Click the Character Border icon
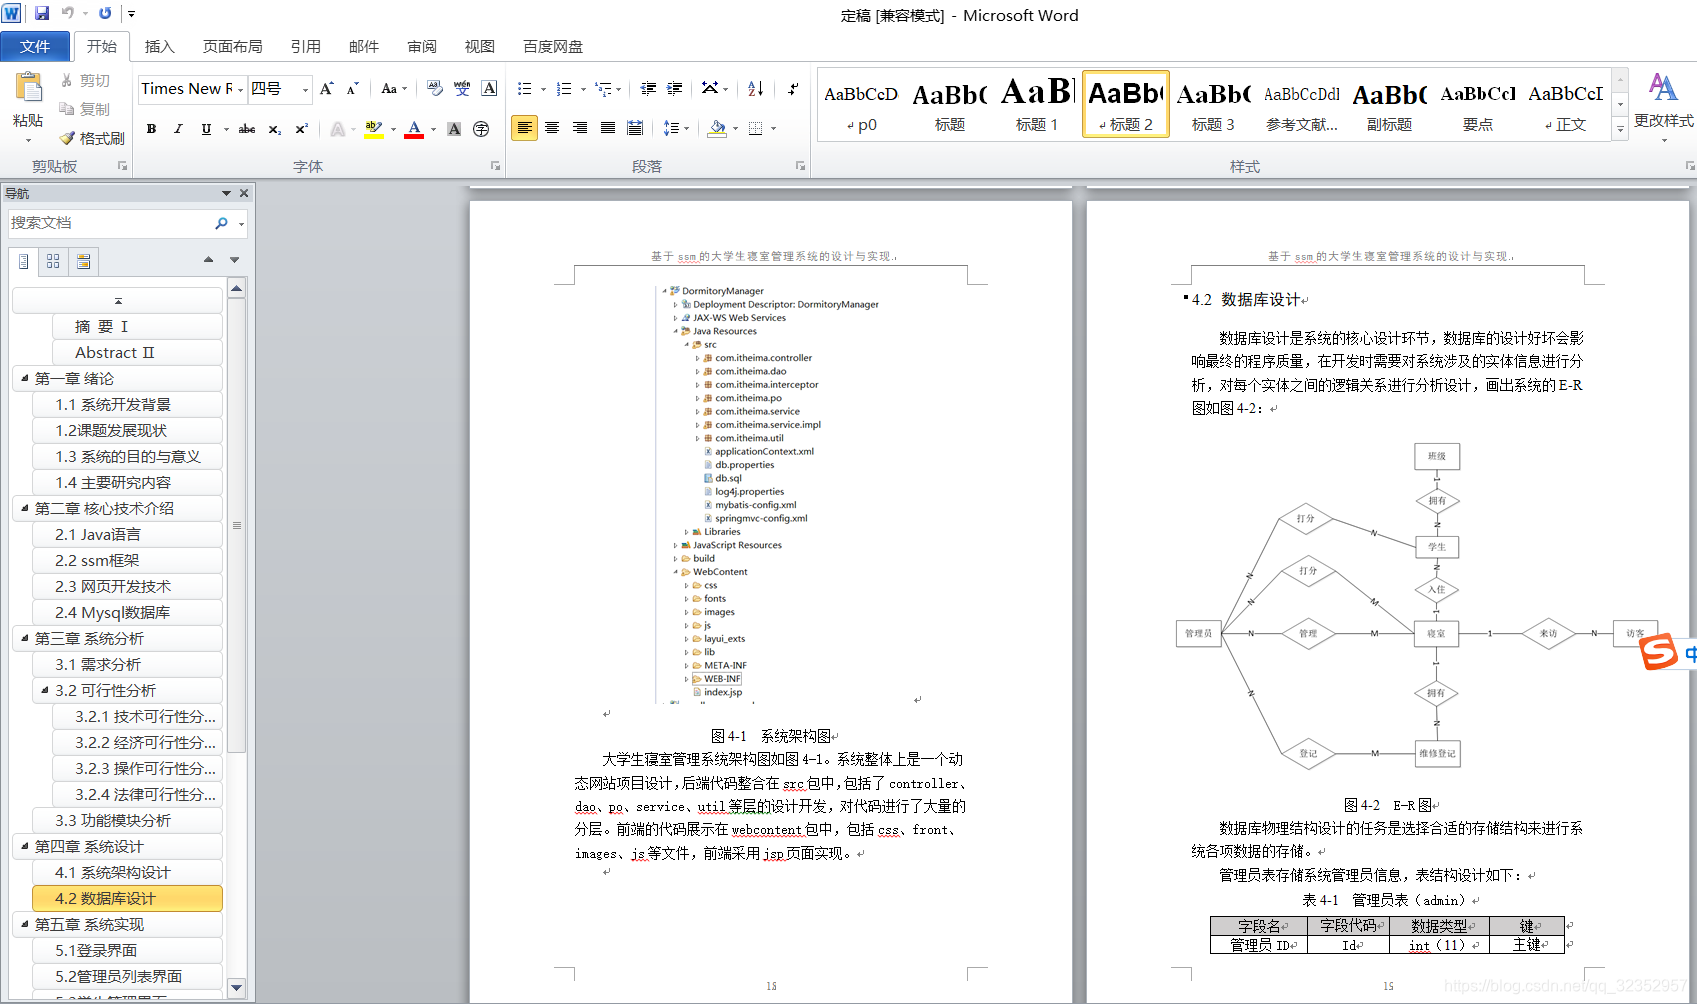 (489, 89)
